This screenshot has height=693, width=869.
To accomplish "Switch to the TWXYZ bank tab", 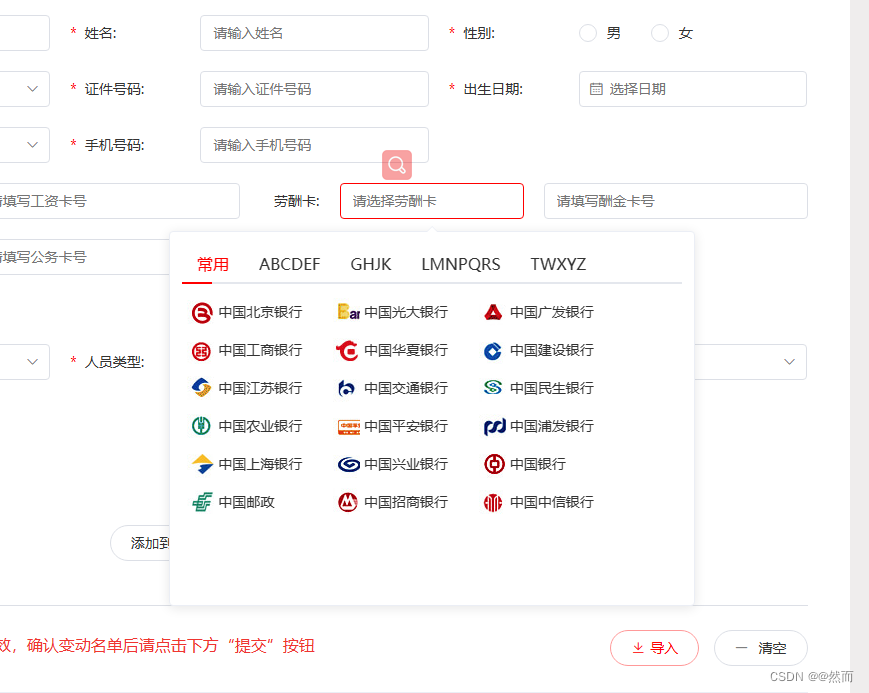I will pyautogui.click(x=558, y=264).
